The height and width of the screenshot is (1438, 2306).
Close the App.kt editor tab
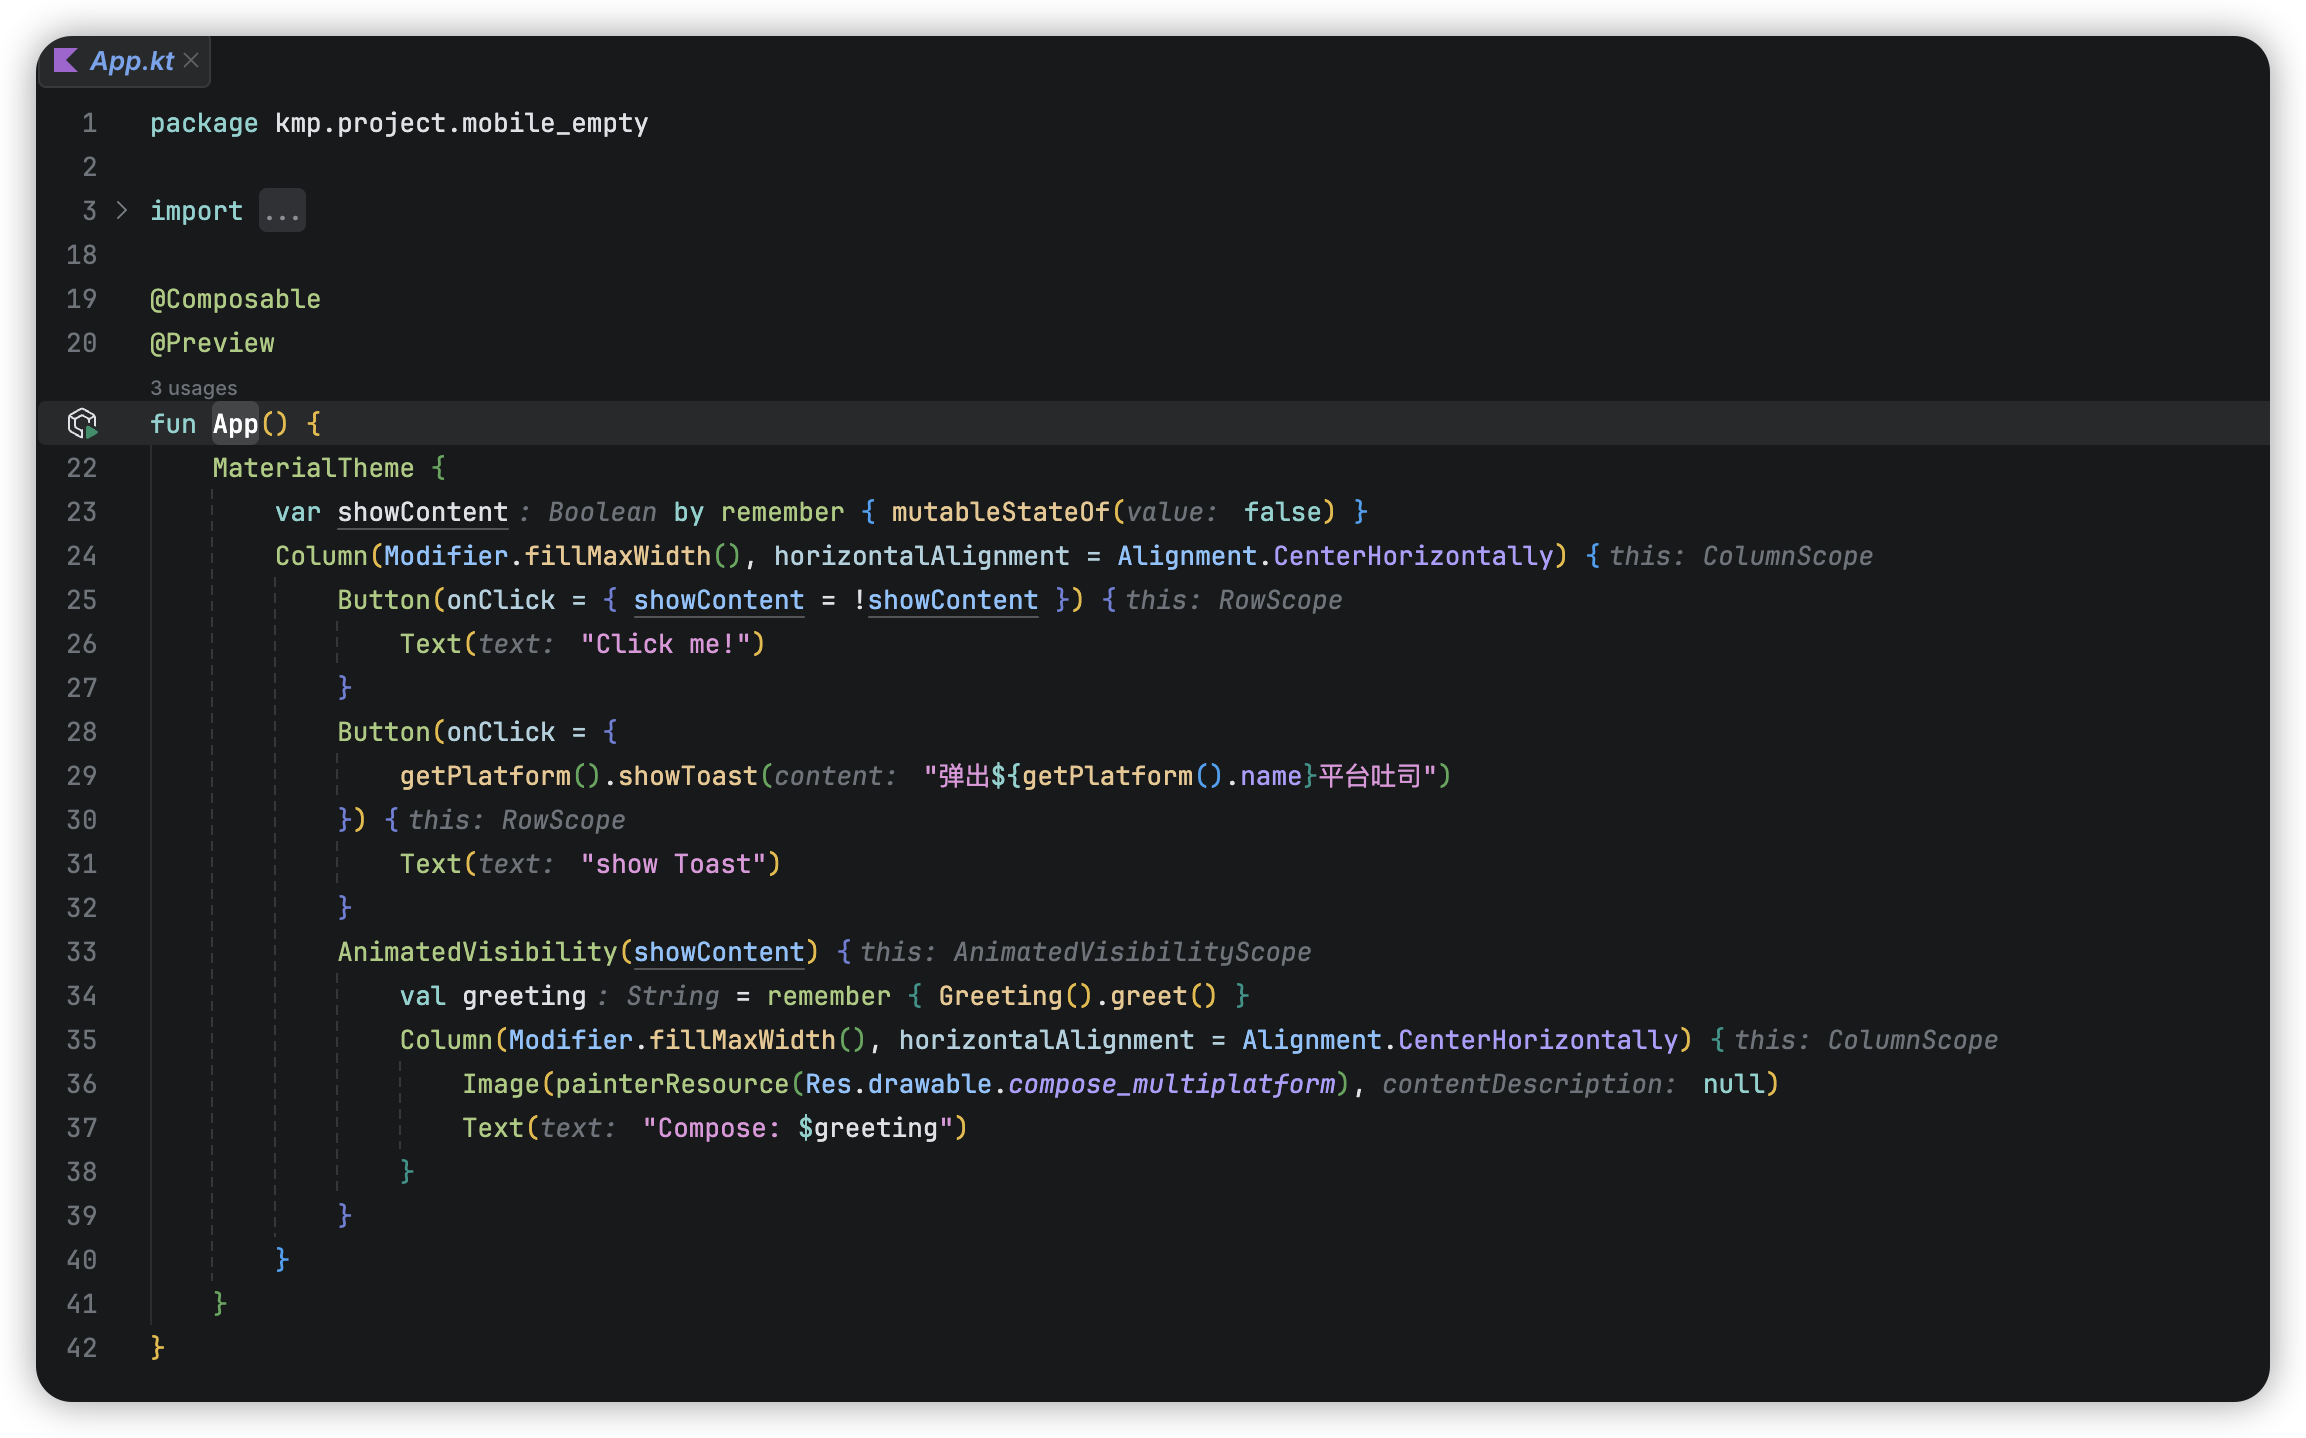[192, 61]
